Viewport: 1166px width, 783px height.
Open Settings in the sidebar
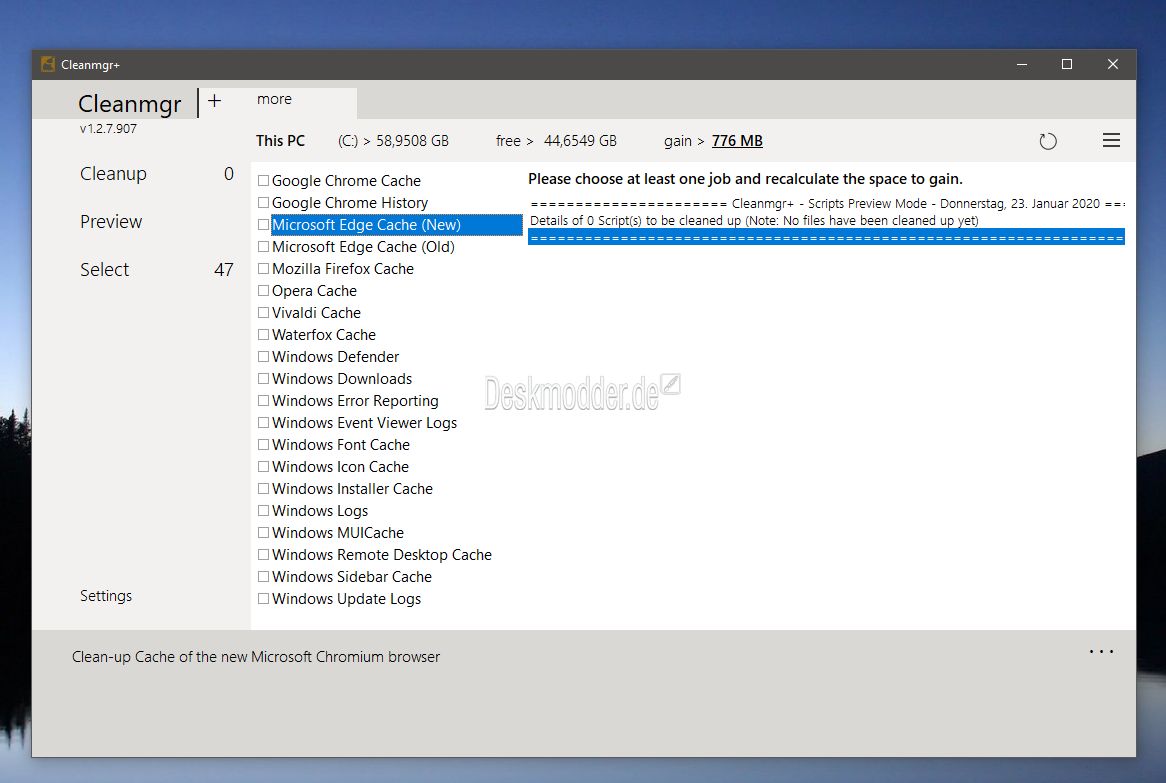point(106,596)
